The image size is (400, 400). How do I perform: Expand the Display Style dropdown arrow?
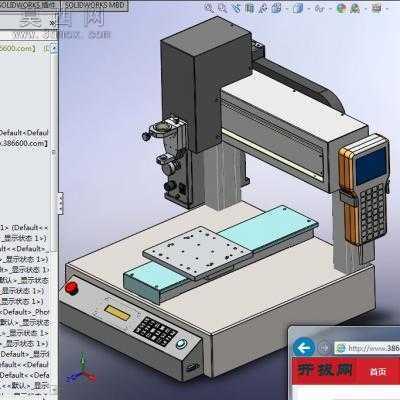point(309,9)
